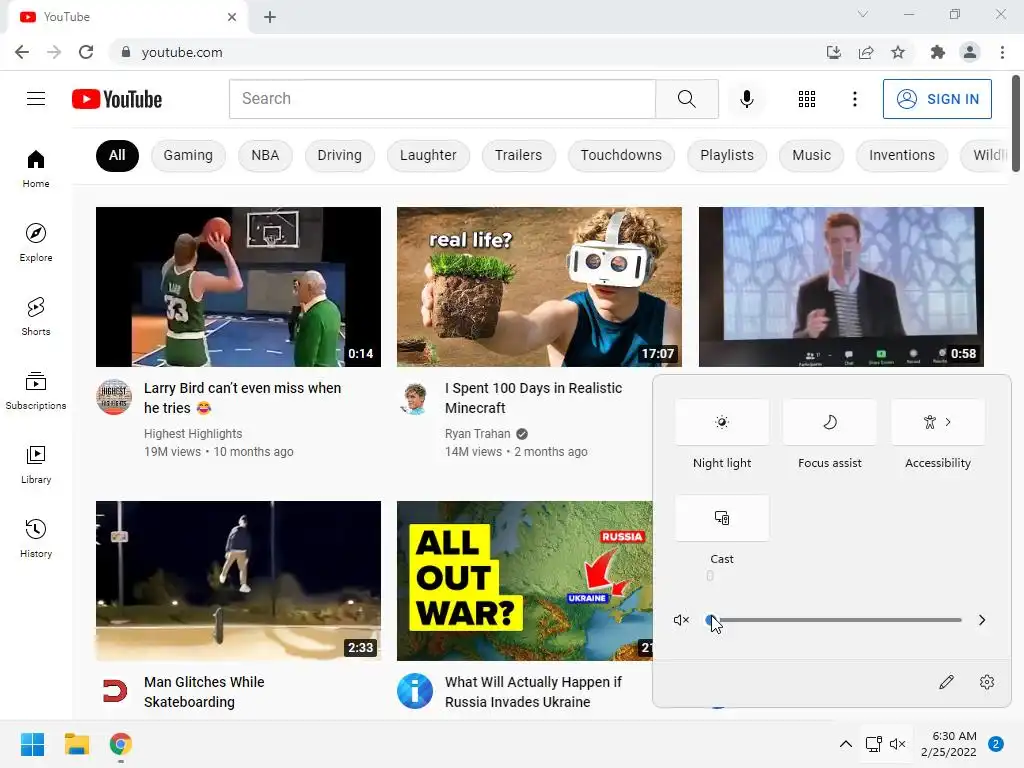Reload the page in Chrome
The width and height of the screenshot is (1024, 768).
pyautogui.click(x=86, y=52)
